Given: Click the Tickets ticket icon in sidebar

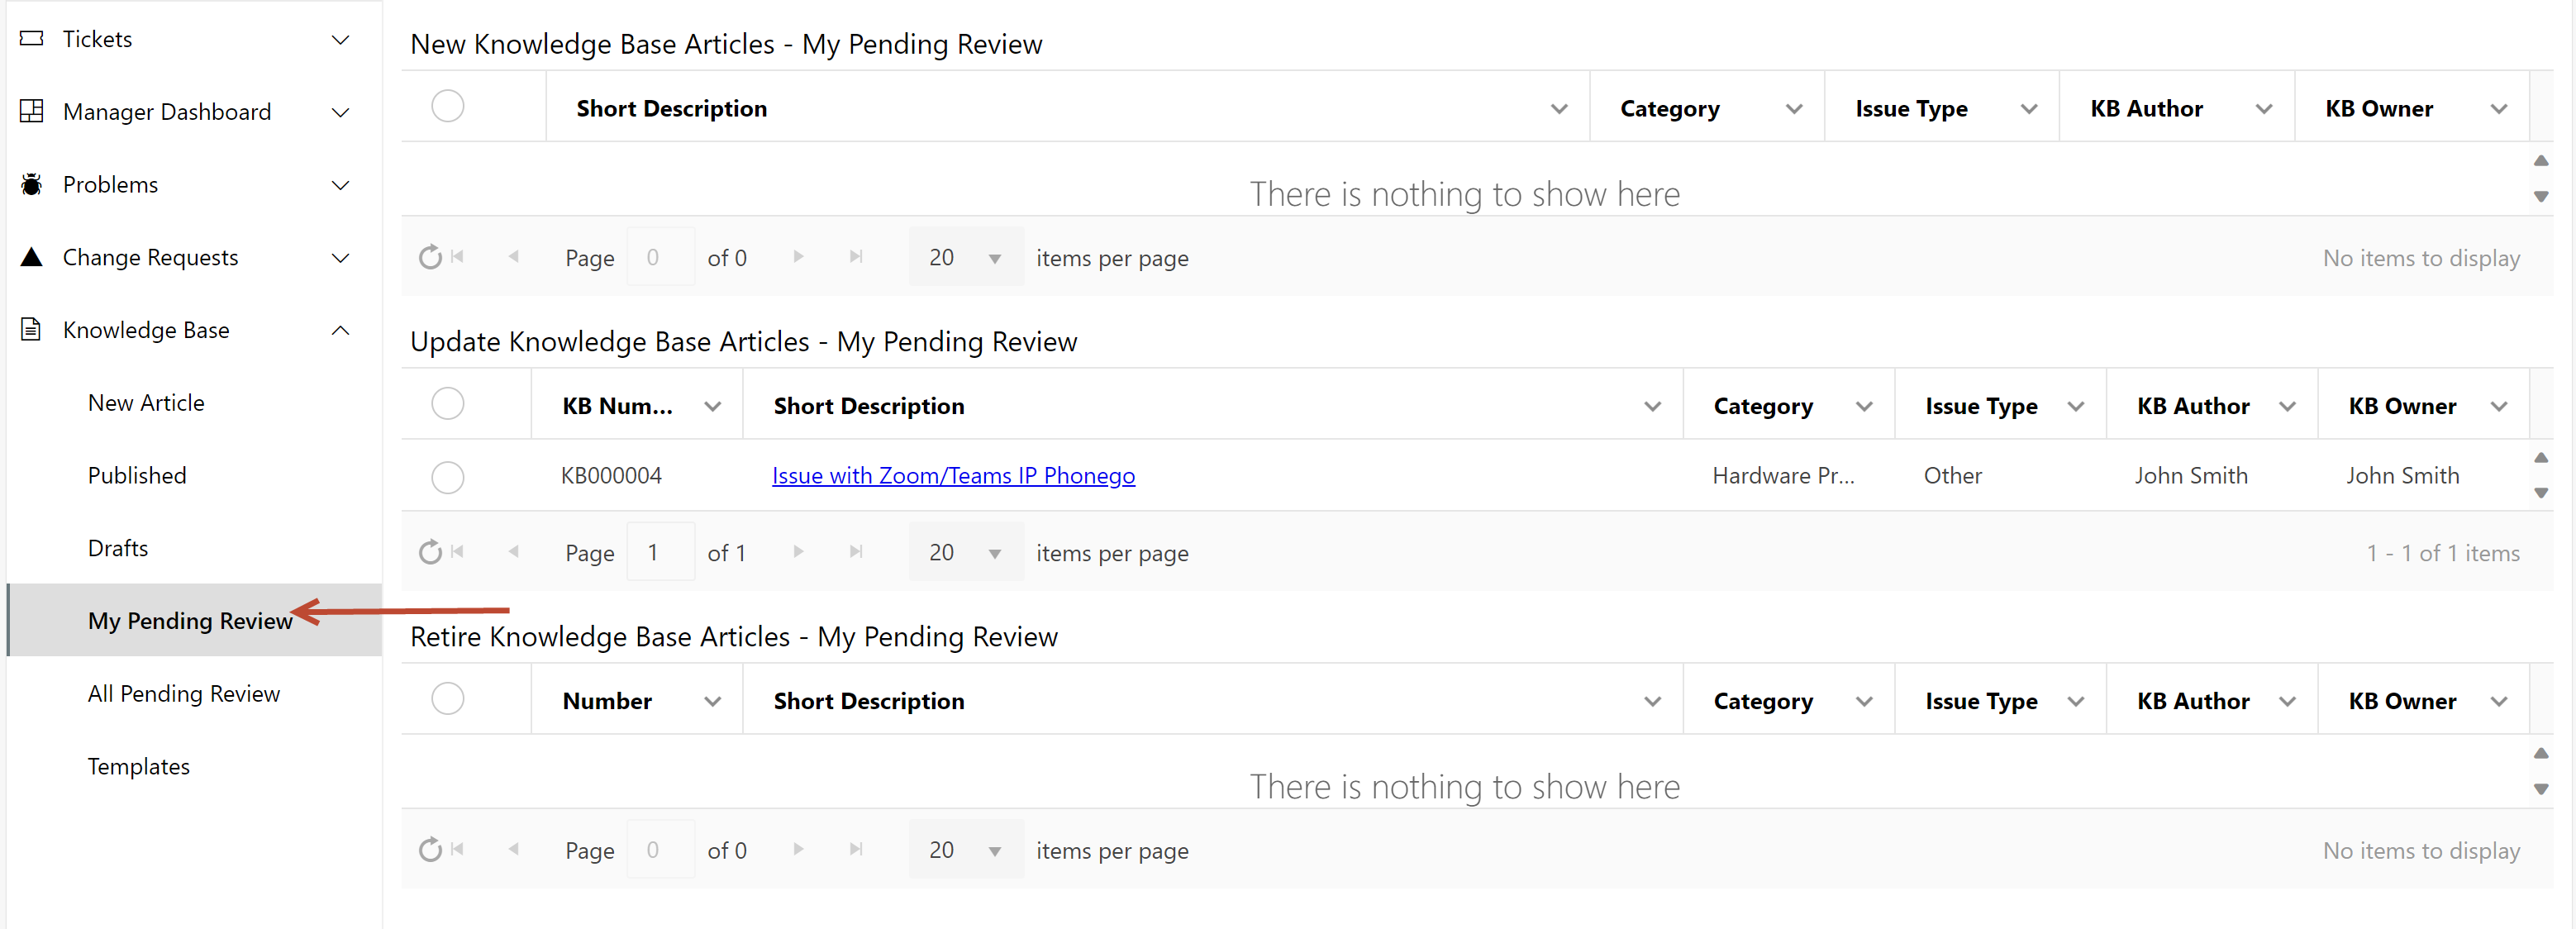Looking at the screenshot, I should click(x=32, y=39).
